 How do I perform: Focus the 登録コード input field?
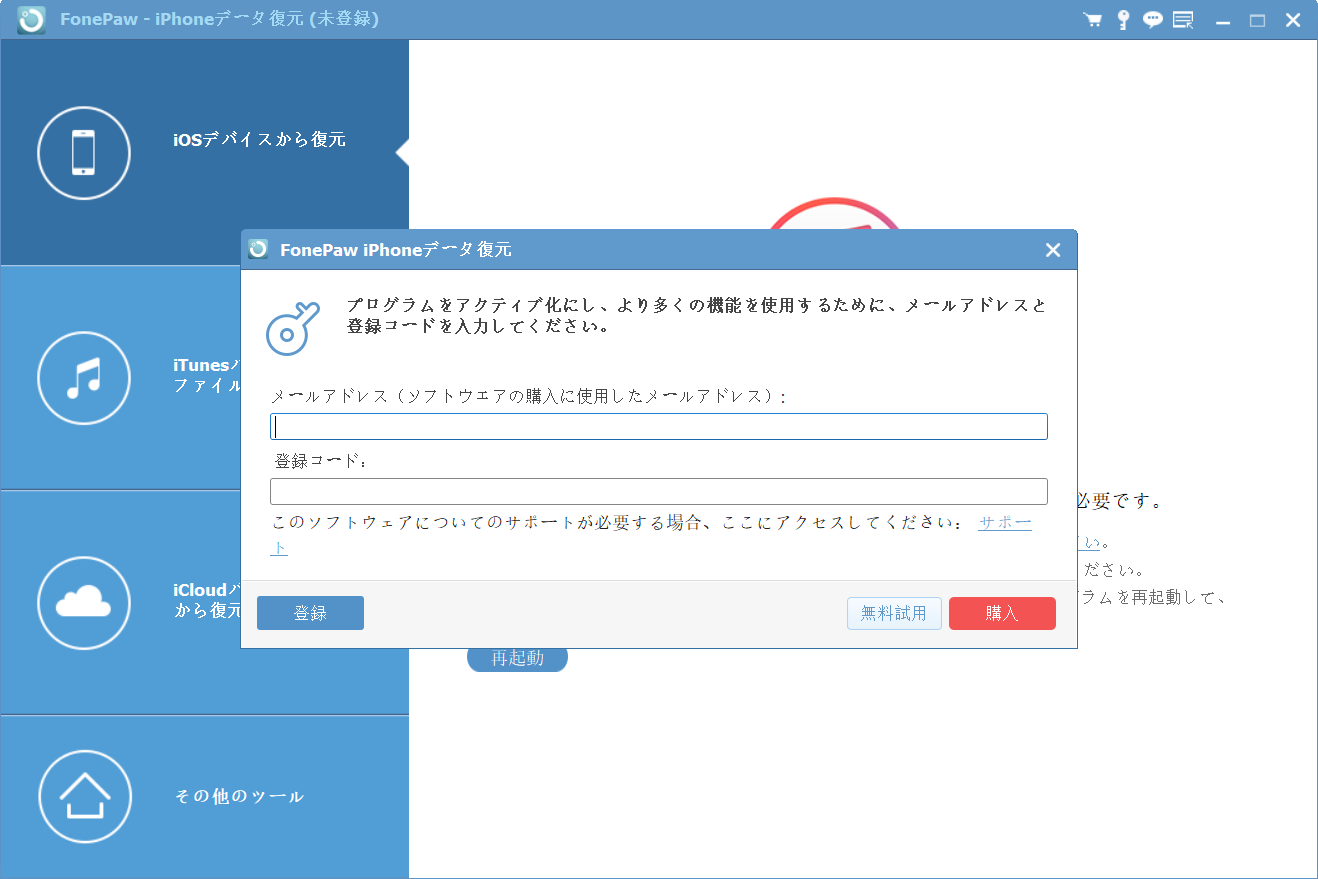coord(659,491)
